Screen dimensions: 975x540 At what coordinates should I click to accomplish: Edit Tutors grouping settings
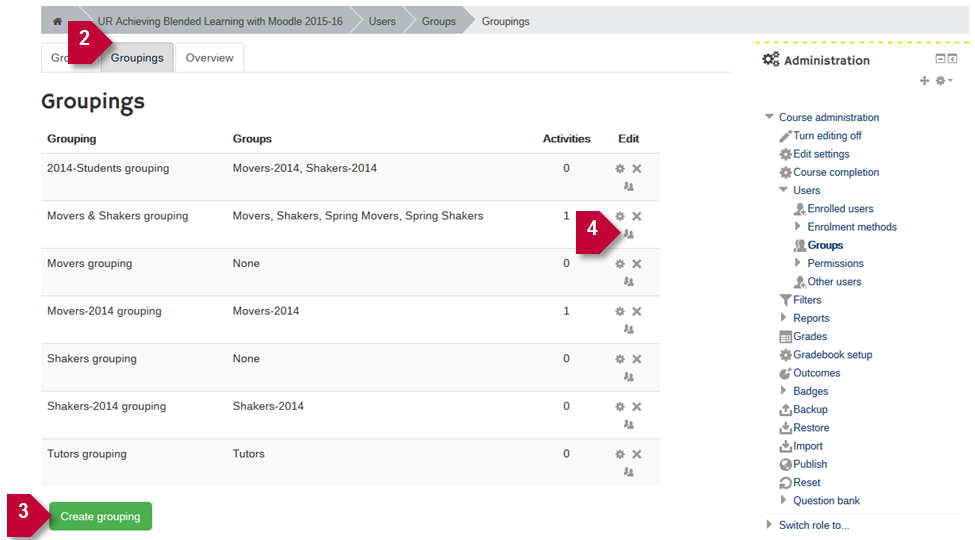[x=620, y=454]
